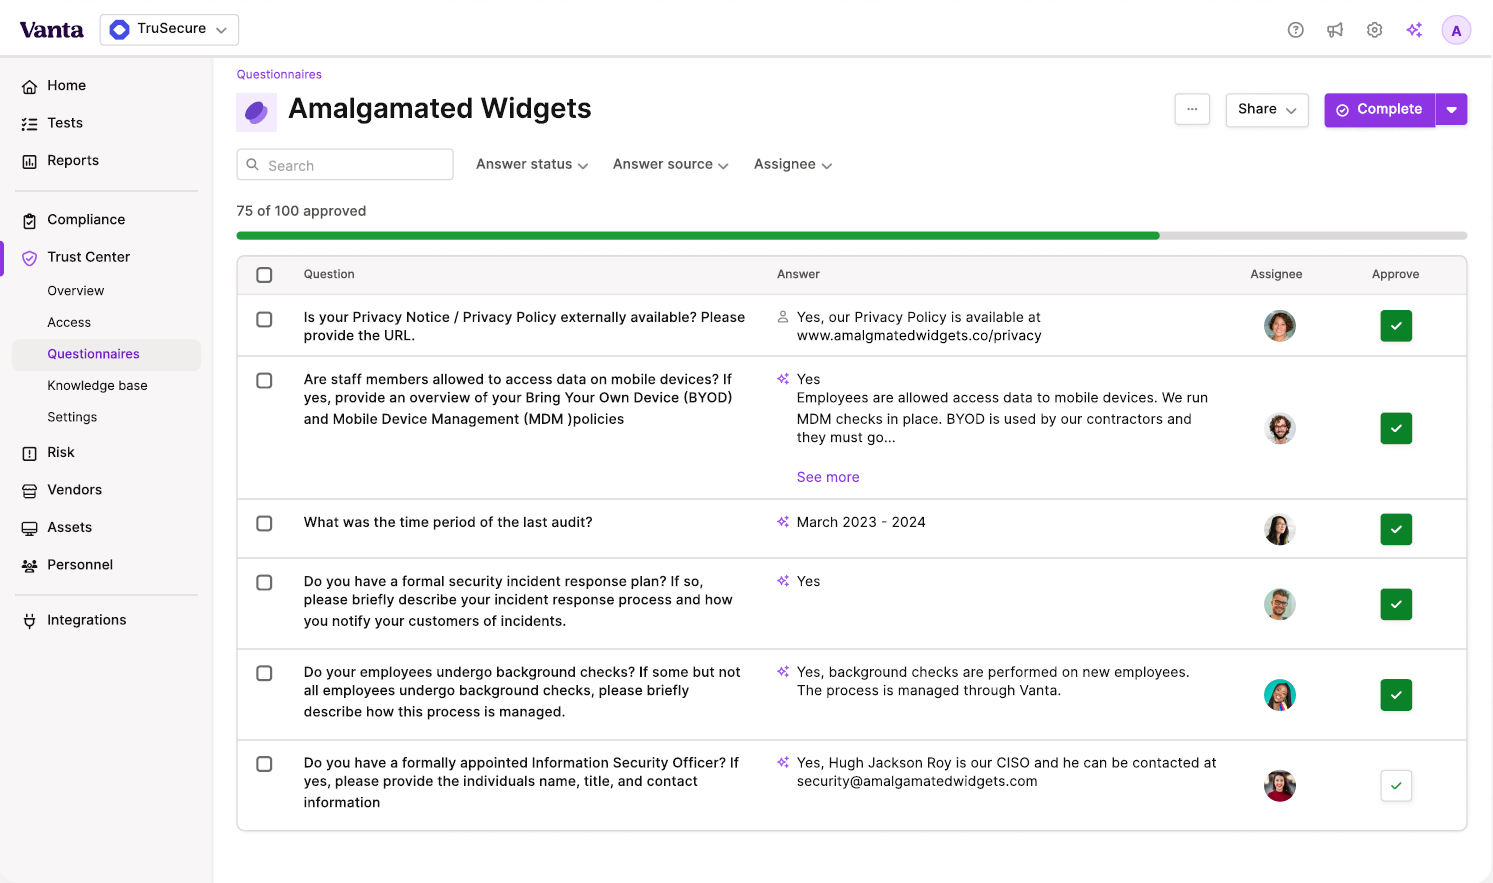
Task: Click the Personnel people icon in sidebar
Action: (x=30, y=566)
